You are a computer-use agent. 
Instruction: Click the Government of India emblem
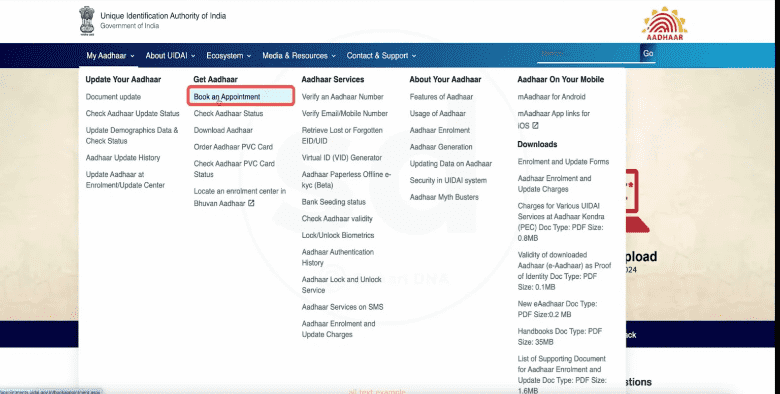87,20
